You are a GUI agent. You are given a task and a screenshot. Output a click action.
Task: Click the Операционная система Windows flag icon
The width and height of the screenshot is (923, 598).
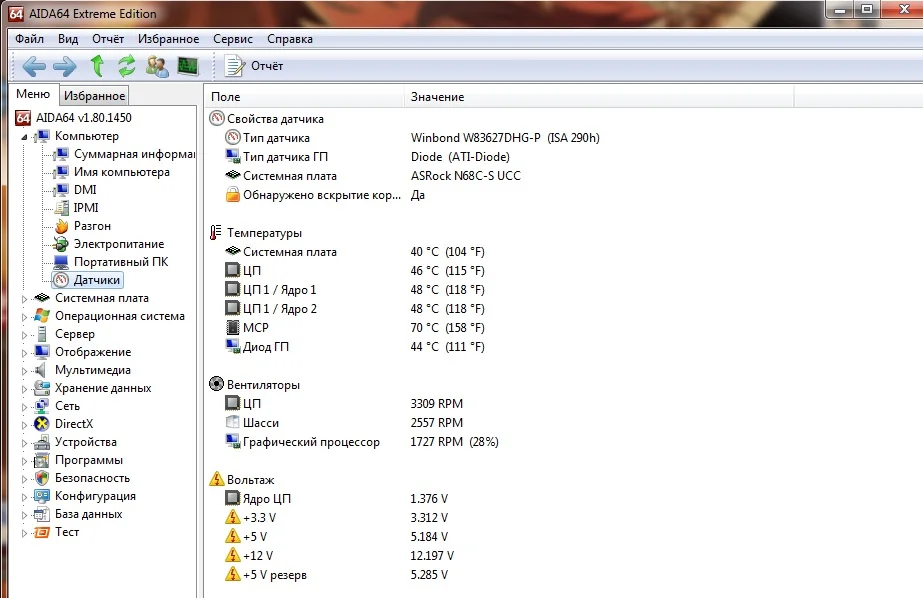click(x=42, y=316)
